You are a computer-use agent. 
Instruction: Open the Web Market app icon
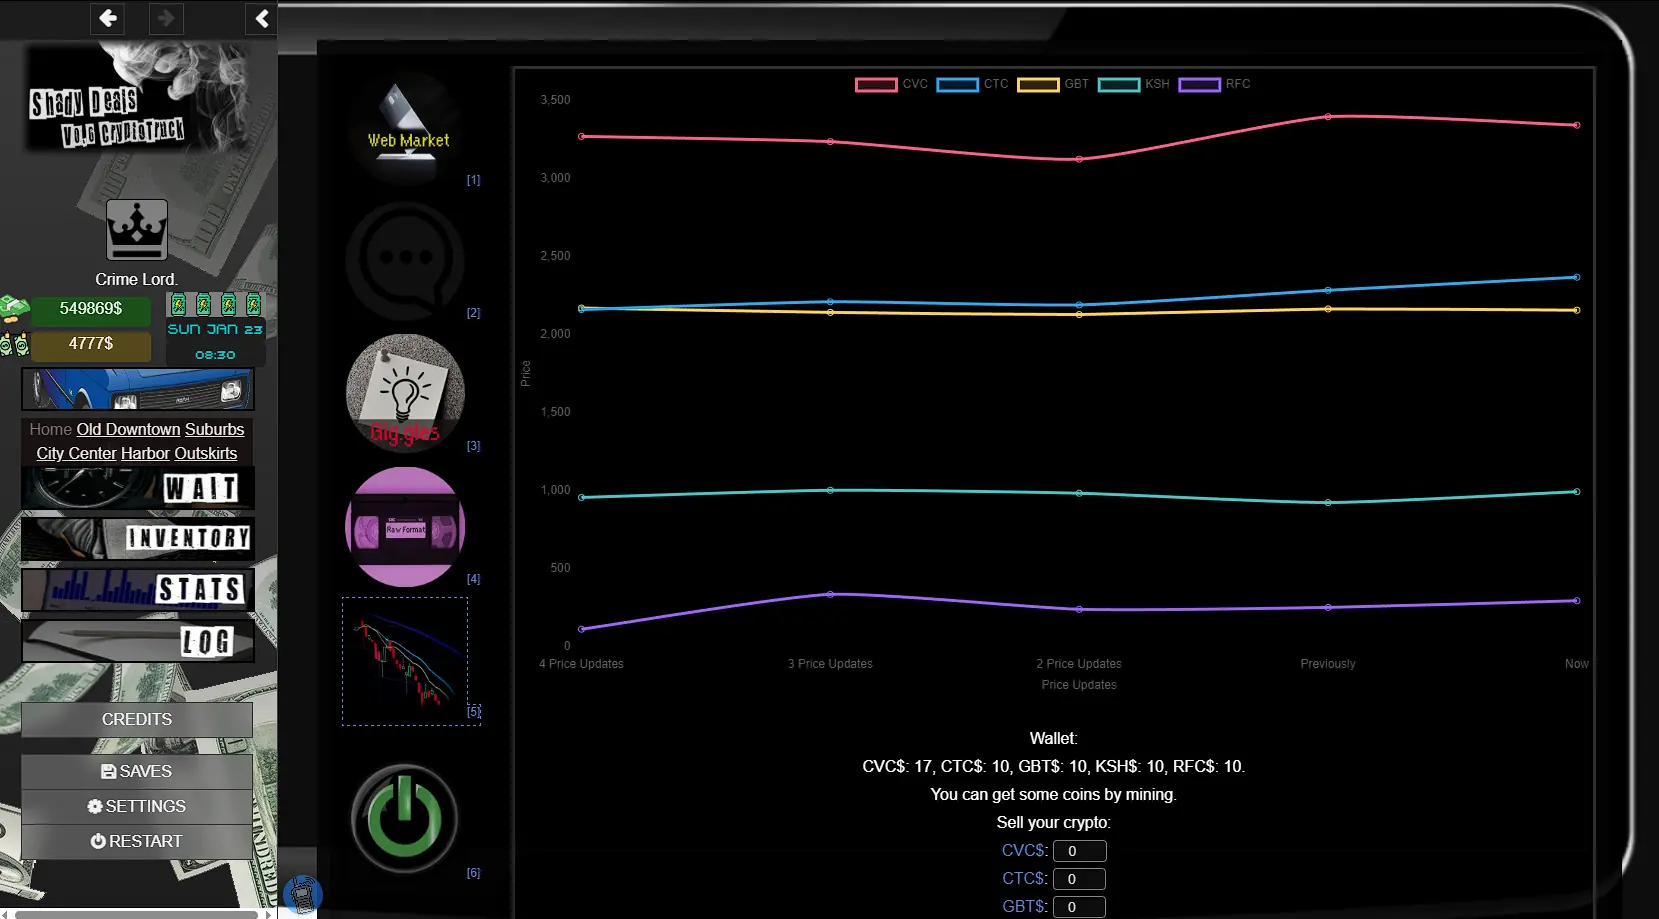coord(405,129)
